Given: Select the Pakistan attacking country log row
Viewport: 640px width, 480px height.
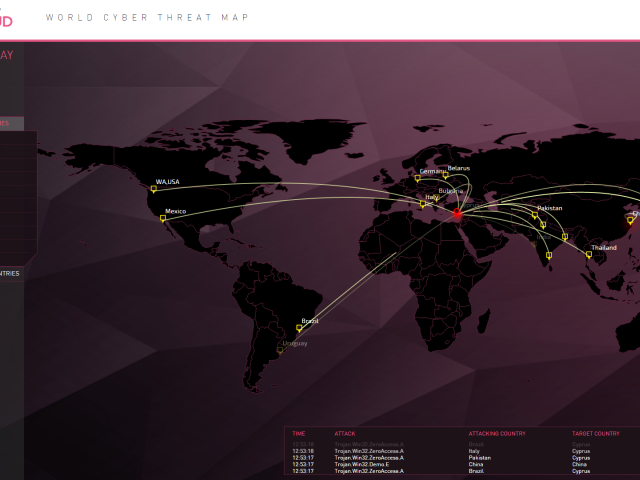Looking at the screenshot, I should (460, 458).
